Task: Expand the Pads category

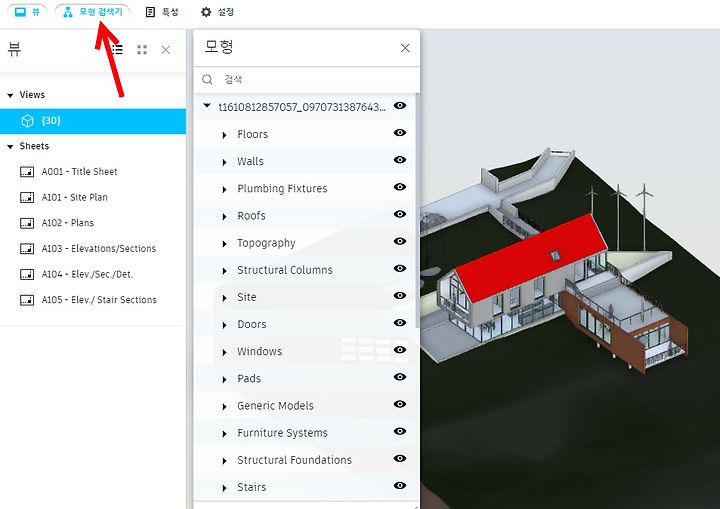Action: click(x=224, y=379)
